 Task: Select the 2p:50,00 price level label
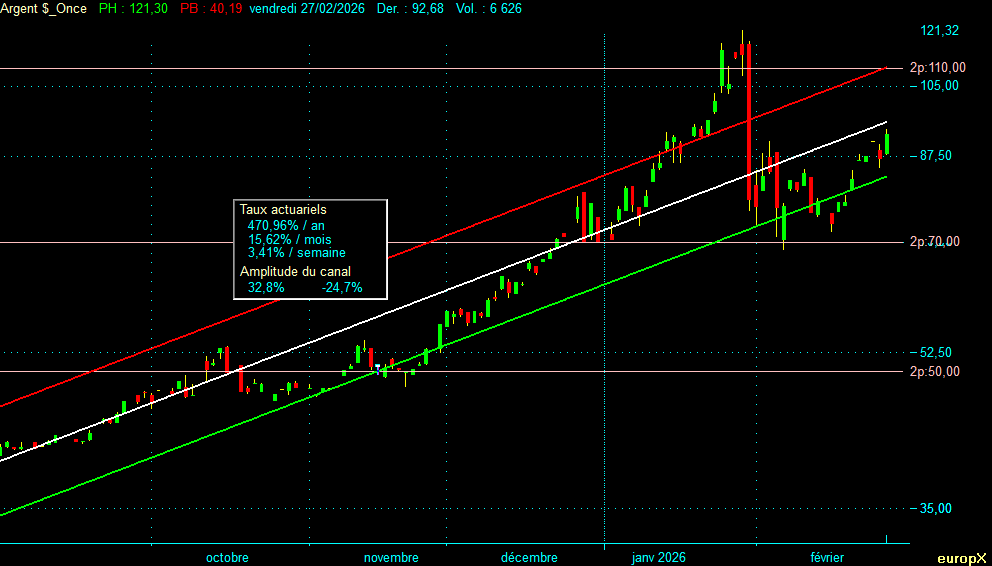point(937,371)
